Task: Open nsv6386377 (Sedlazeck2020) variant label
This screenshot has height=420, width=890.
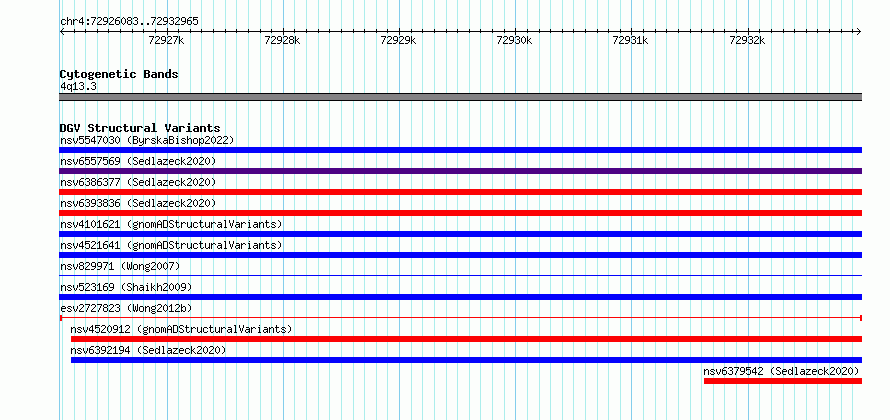Action: 138,182
